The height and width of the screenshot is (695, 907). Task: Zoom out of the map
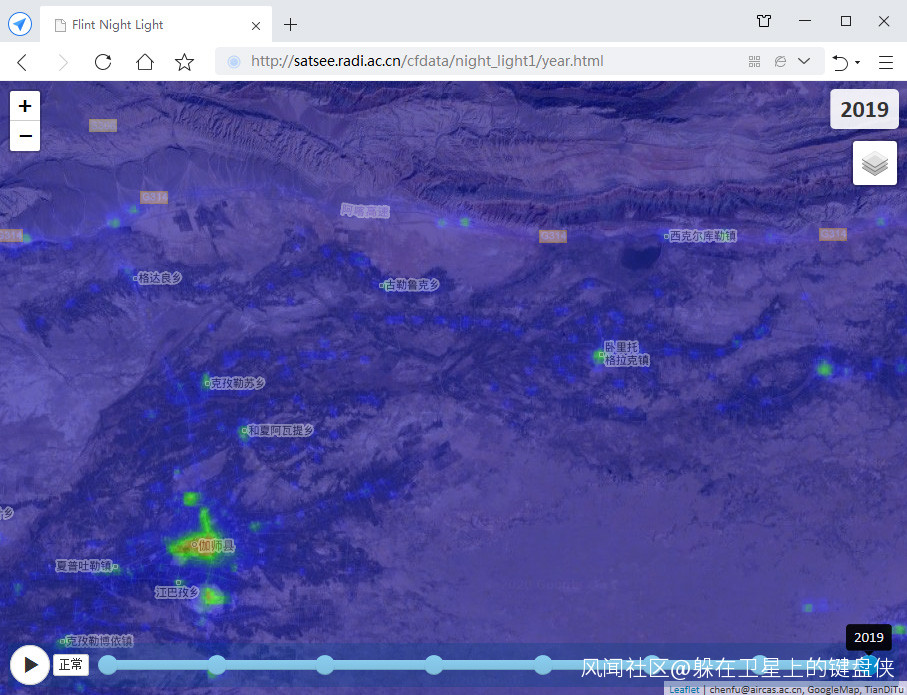point(25,136)
